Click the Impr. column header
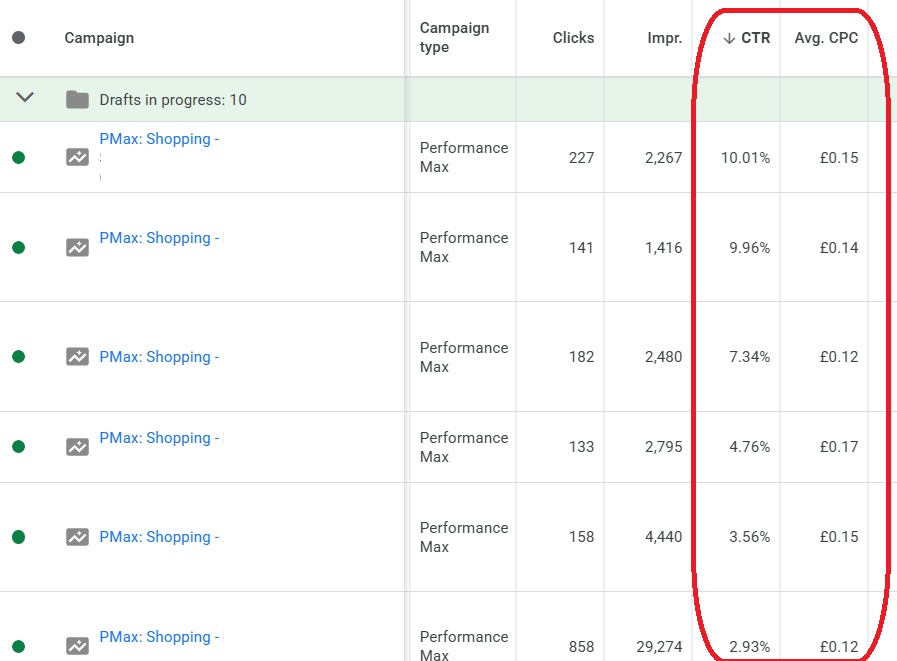This screenshot has width=897, height=661. pyautogui.click(x=664, y=38)
